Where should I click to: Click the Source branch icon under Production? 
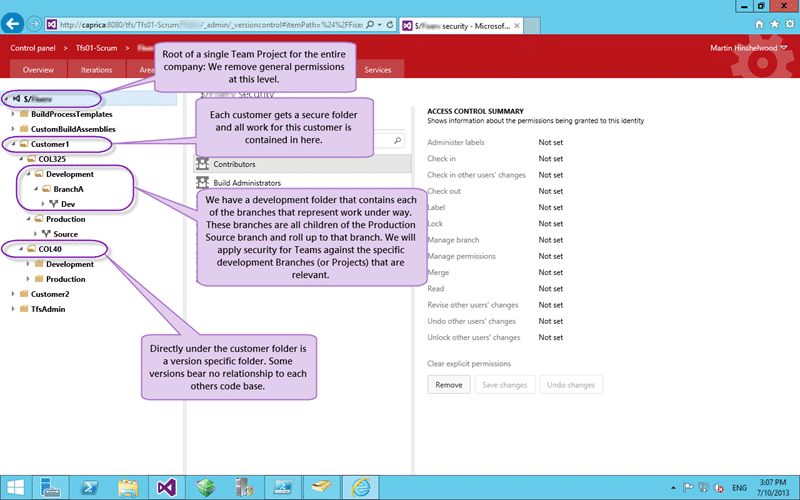pyautogui.click(x=46, y=234)
